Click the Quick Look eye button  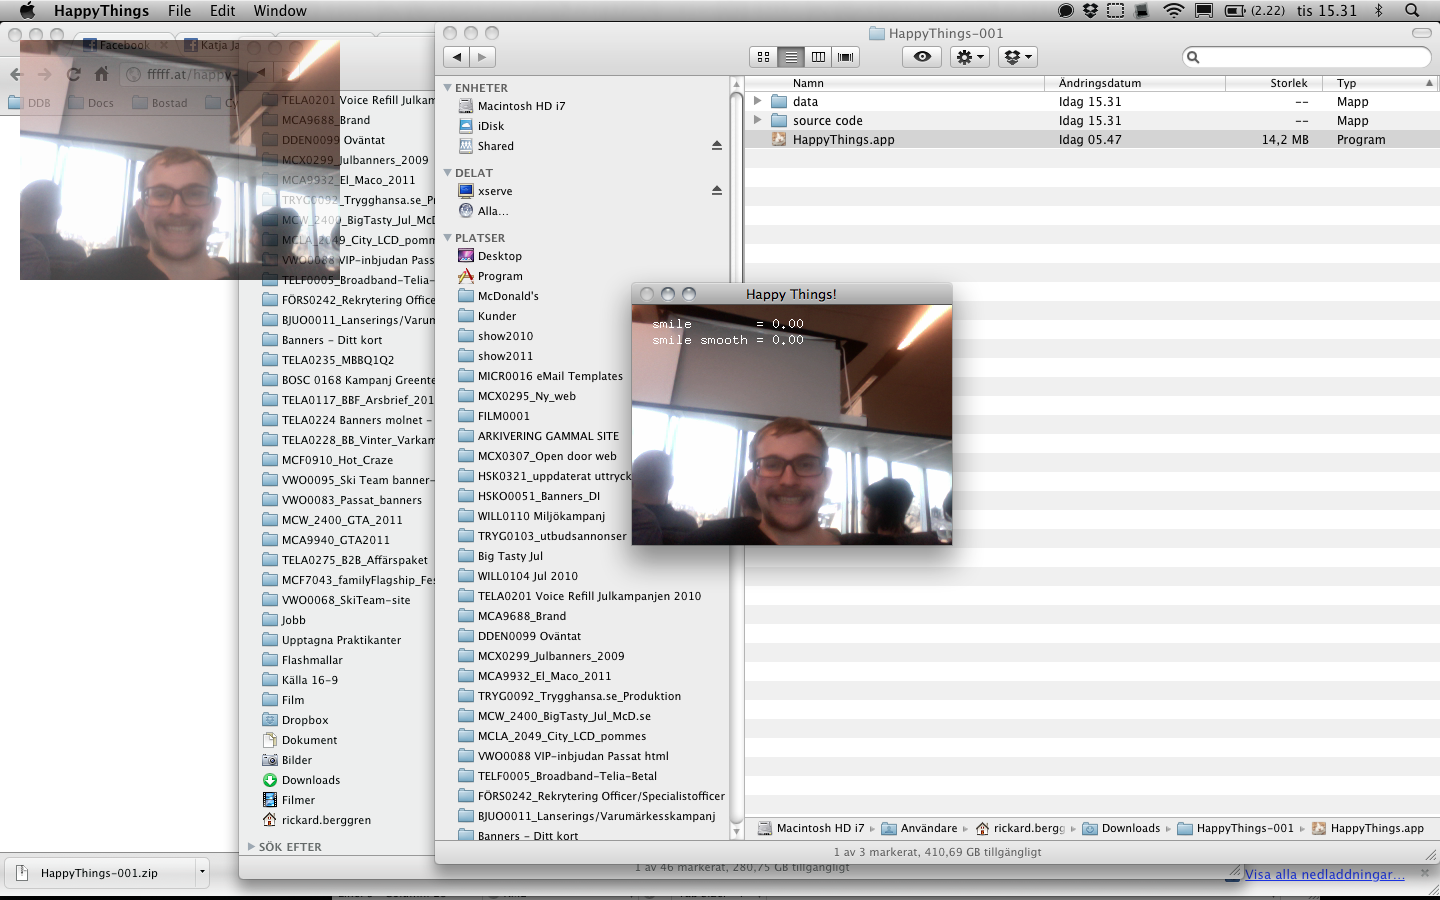[922, 57]
